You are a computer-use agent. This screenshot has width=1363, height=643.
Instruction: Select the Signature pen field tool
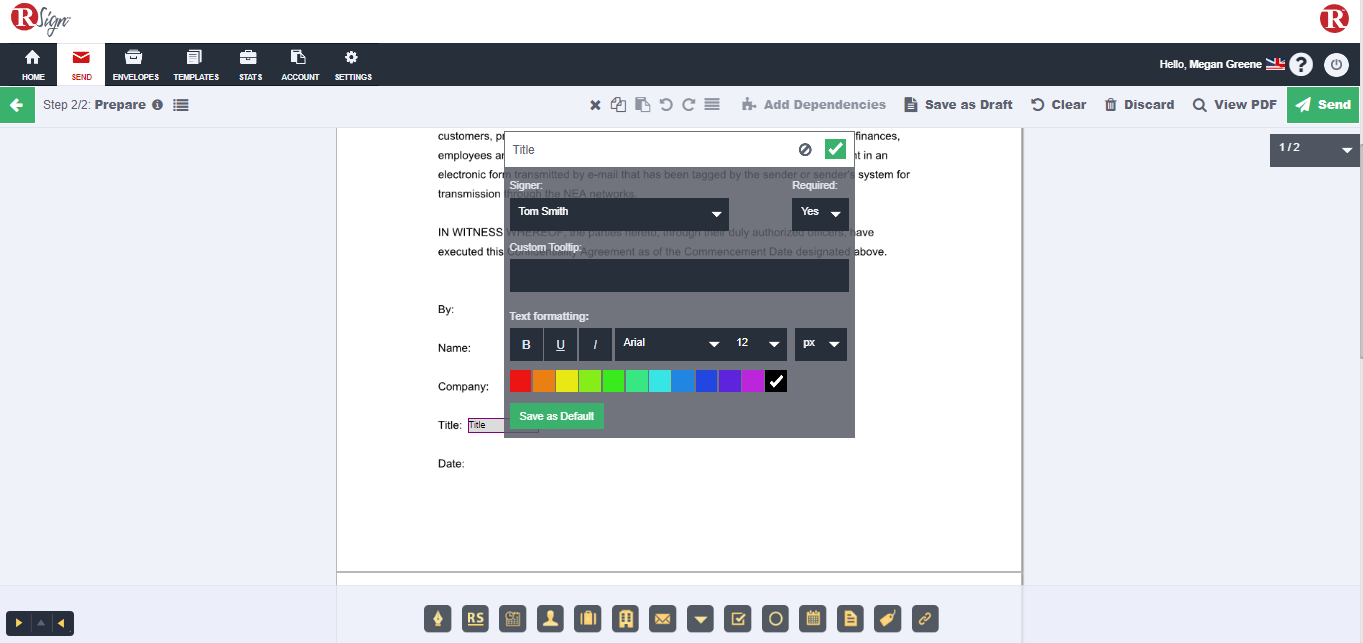coord(437,619)
